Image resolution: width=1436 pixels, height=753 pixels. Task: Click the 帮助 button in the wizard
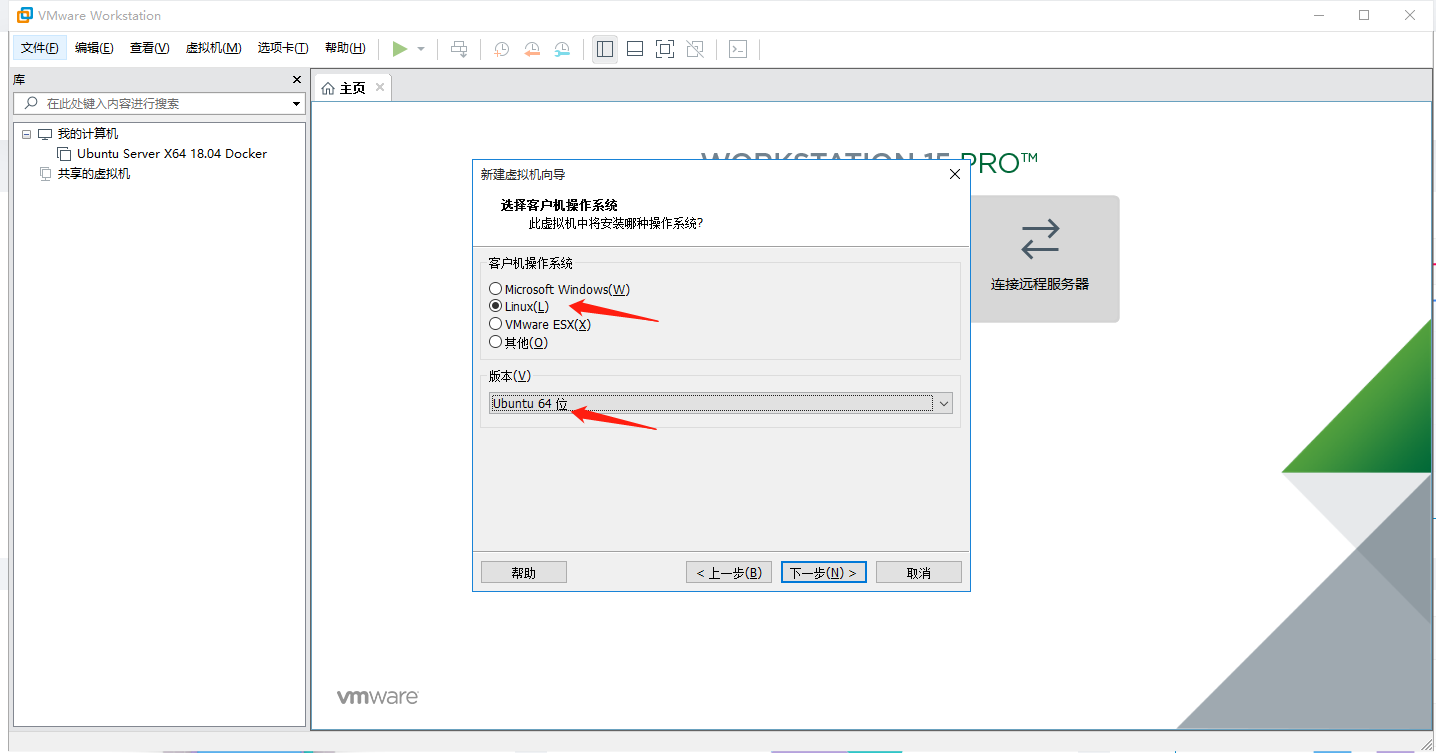tap(524, 572)
